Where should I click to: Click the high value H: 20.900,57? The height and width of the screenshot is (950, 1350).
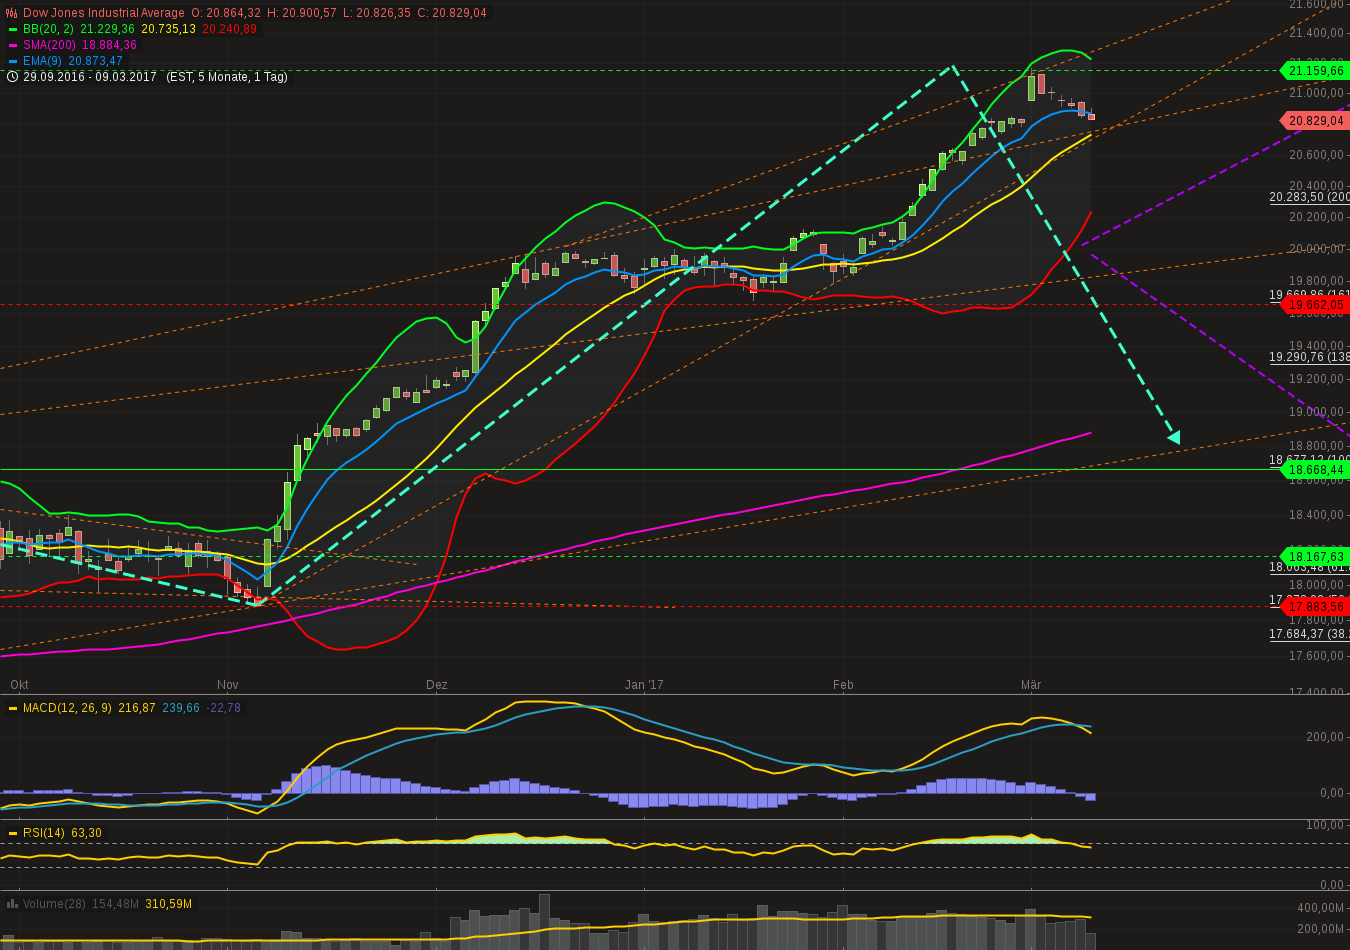pos(302,13)
